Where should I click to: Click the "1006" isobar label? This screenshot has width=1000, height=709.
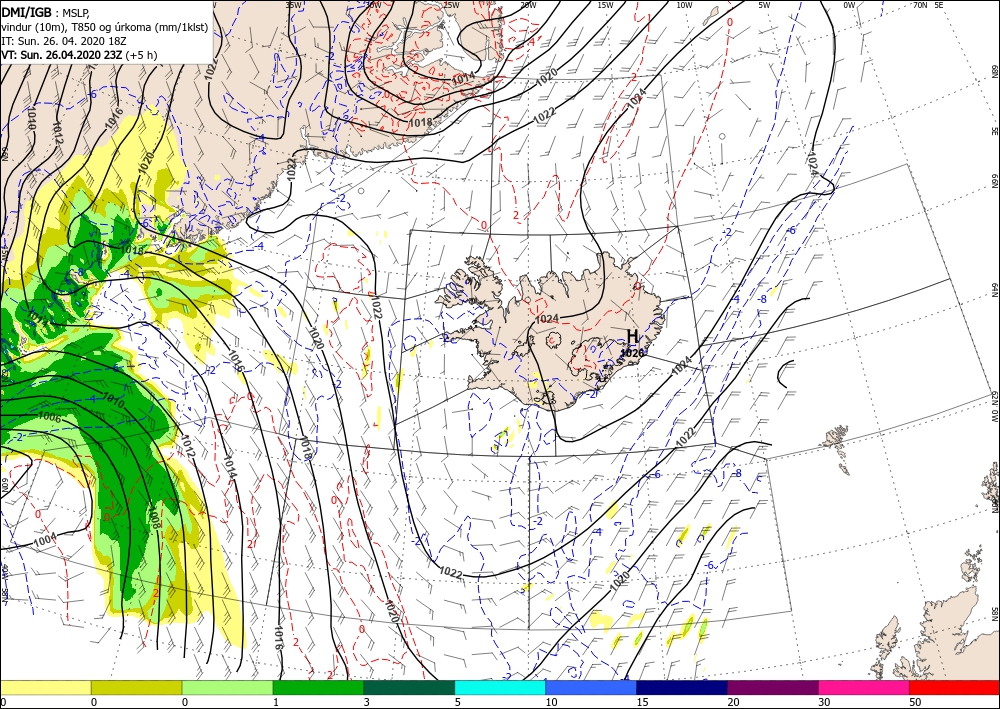coord(49,418)
